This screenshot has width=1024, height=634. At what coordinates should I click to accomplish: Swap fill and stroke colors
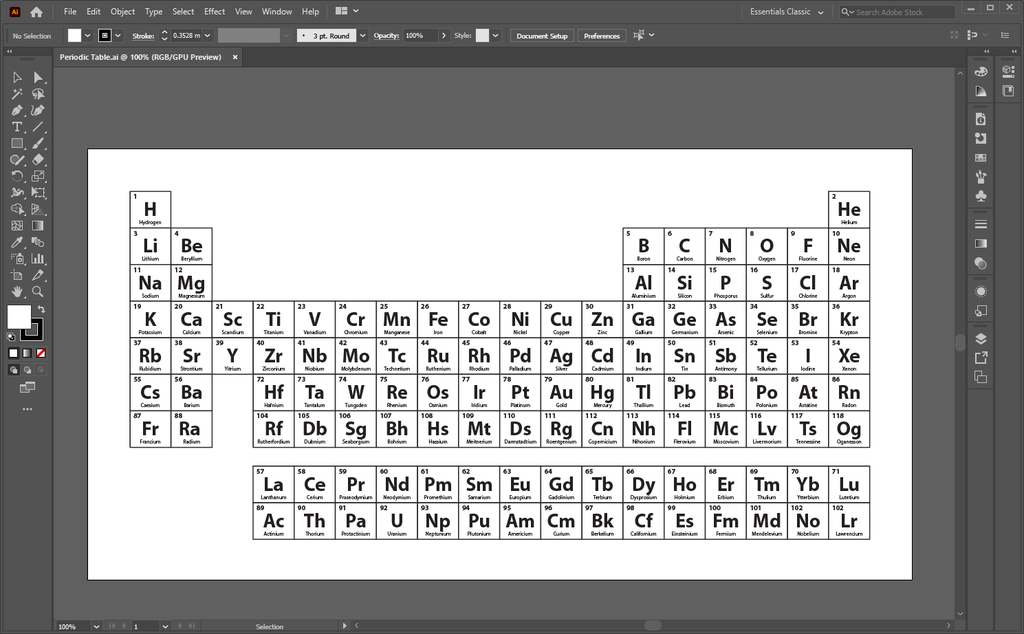(40, 309)
